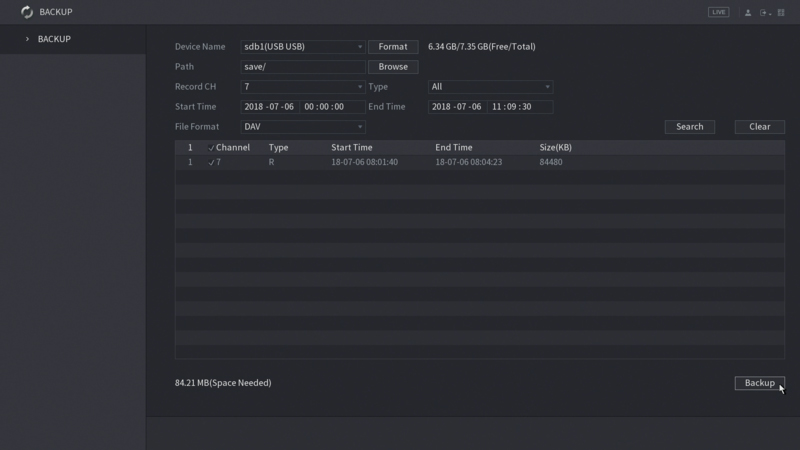Screen dimensions: 800x450
Task: Open the Type dropdown set to All
Action: pyautogui.click(x=490, y=87)
